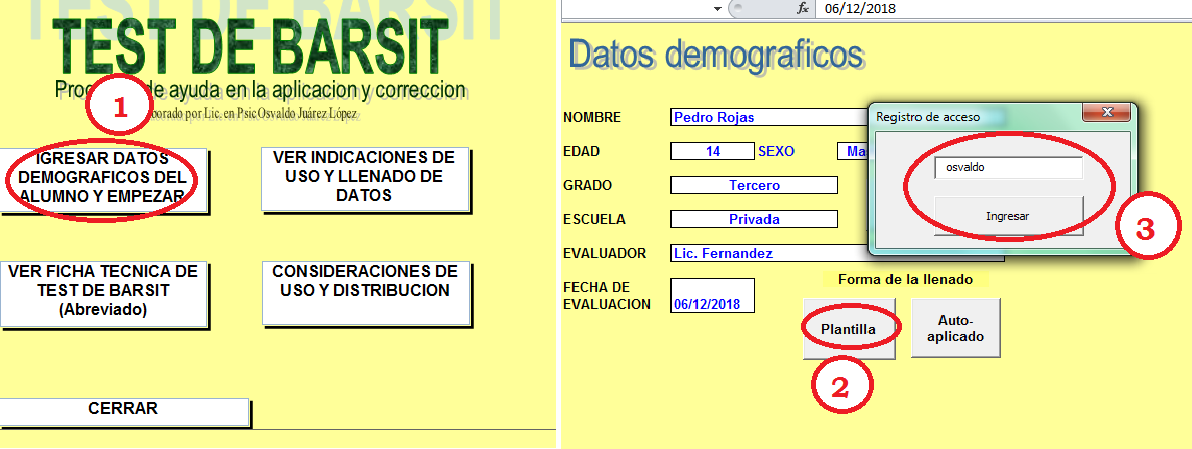Choose the Auto-aplicado button

(956, 328)
